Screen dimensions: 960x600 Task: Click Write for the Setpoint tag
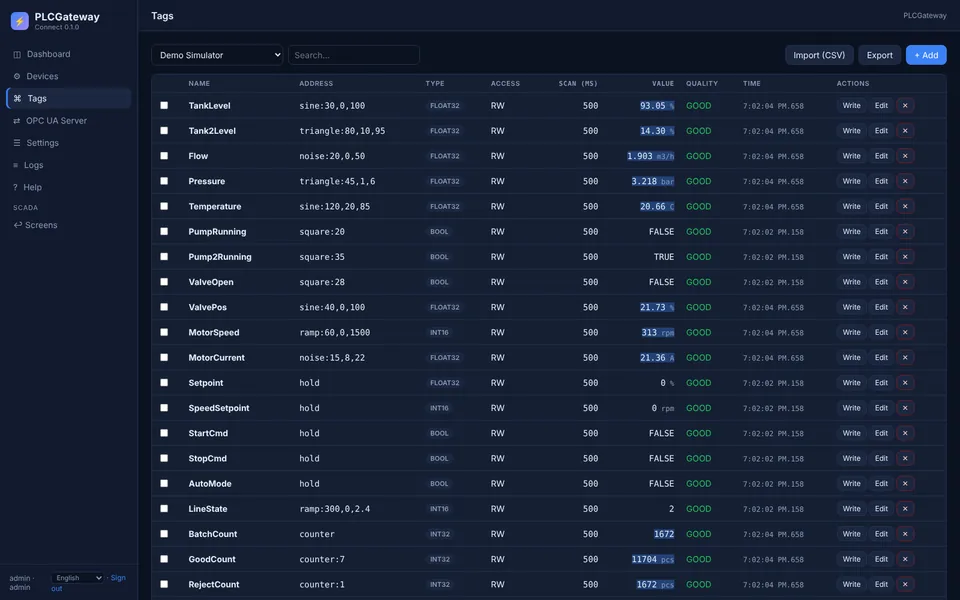pyautogui.click(x=851, y=383)
